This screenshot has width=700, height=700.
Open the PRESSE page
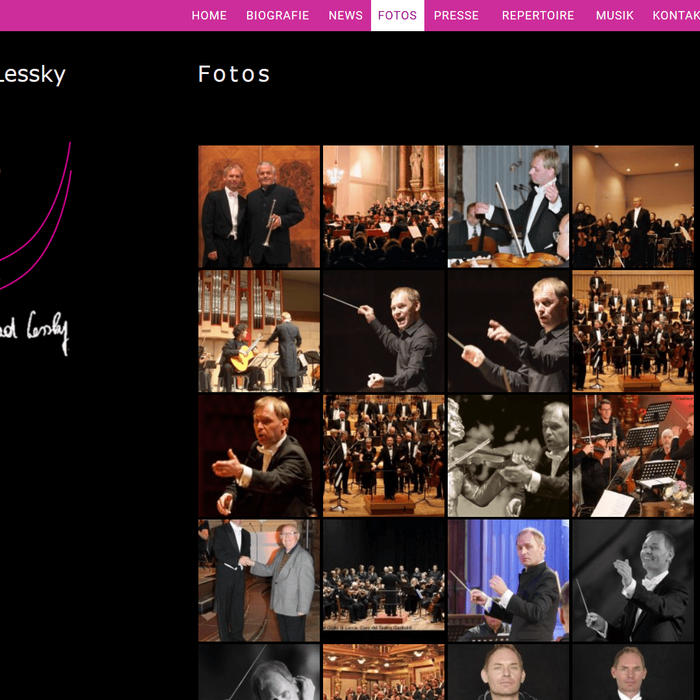456,16
